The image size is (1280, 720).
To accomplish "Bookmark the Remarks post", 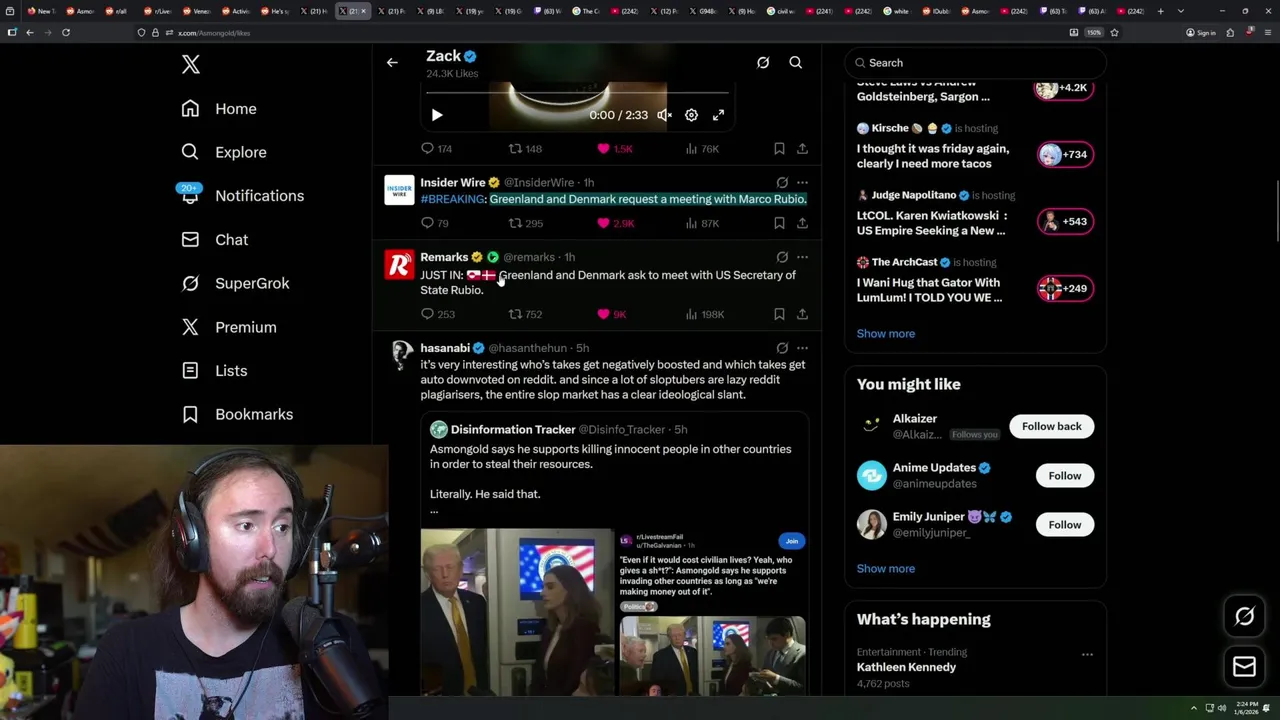I will point(779,314).
